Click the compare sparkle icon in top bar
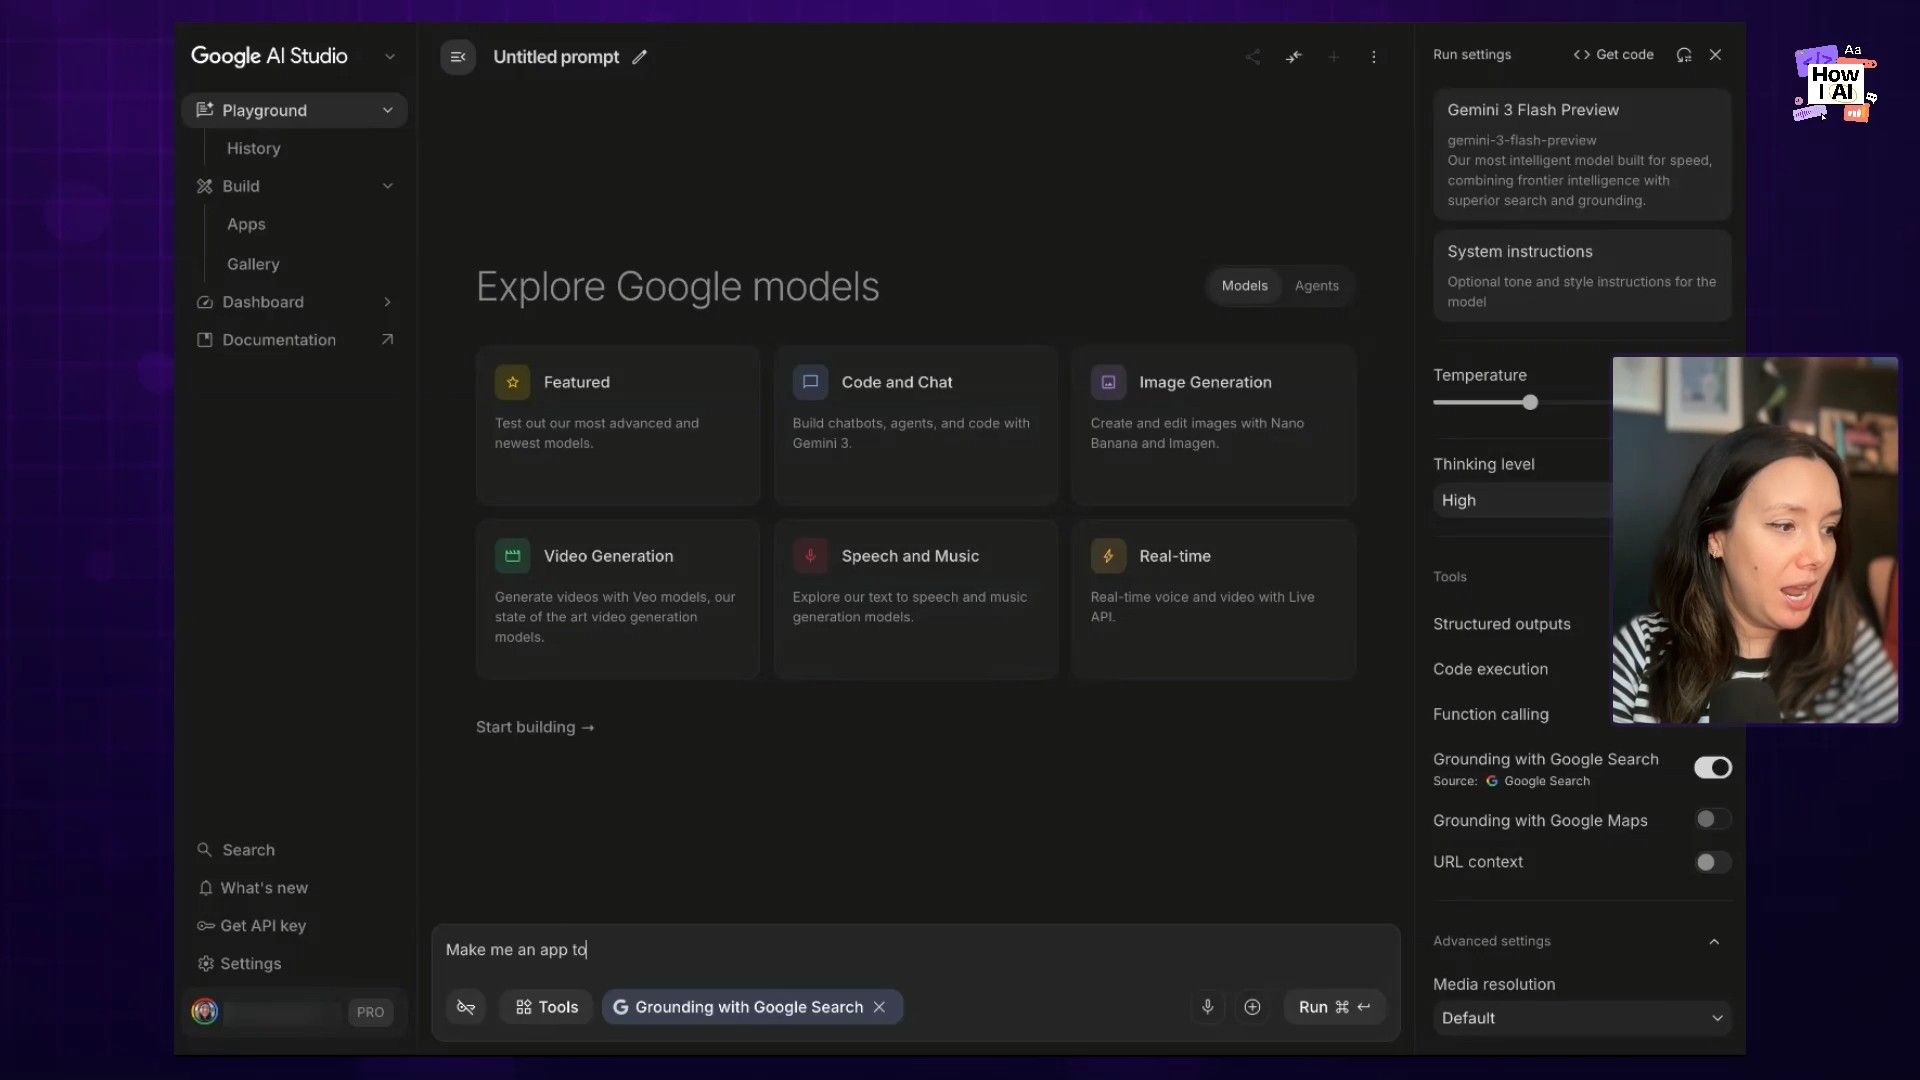 click(x=1293, y=57)
